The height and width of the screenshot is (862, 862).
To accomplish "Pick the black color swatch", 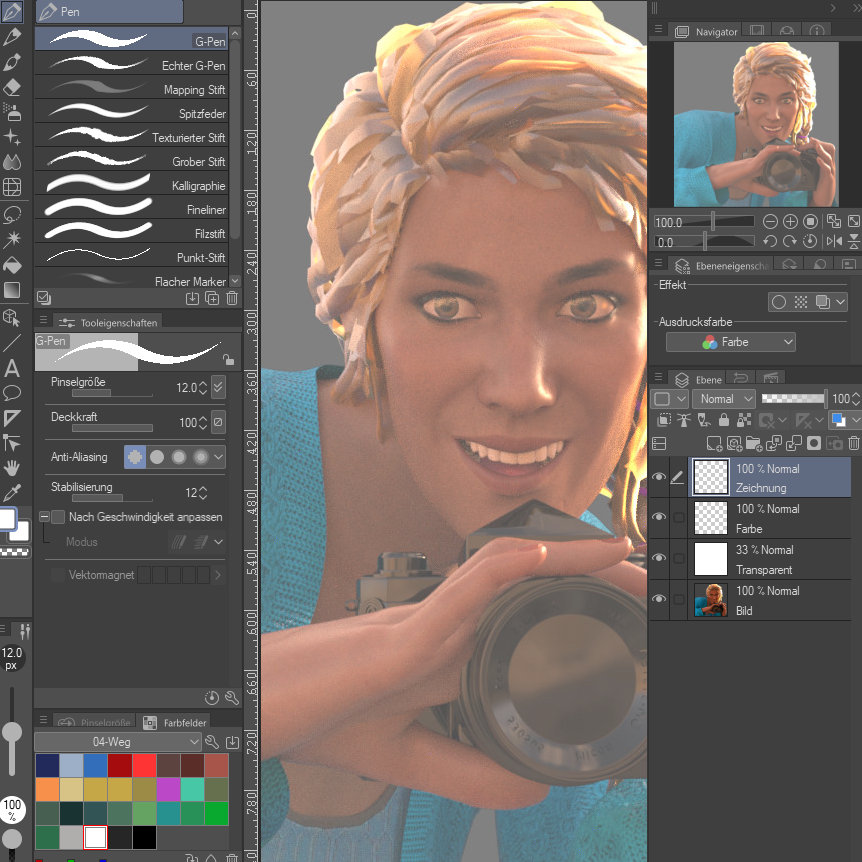I will pyautogui.click(x=144, y=836).
